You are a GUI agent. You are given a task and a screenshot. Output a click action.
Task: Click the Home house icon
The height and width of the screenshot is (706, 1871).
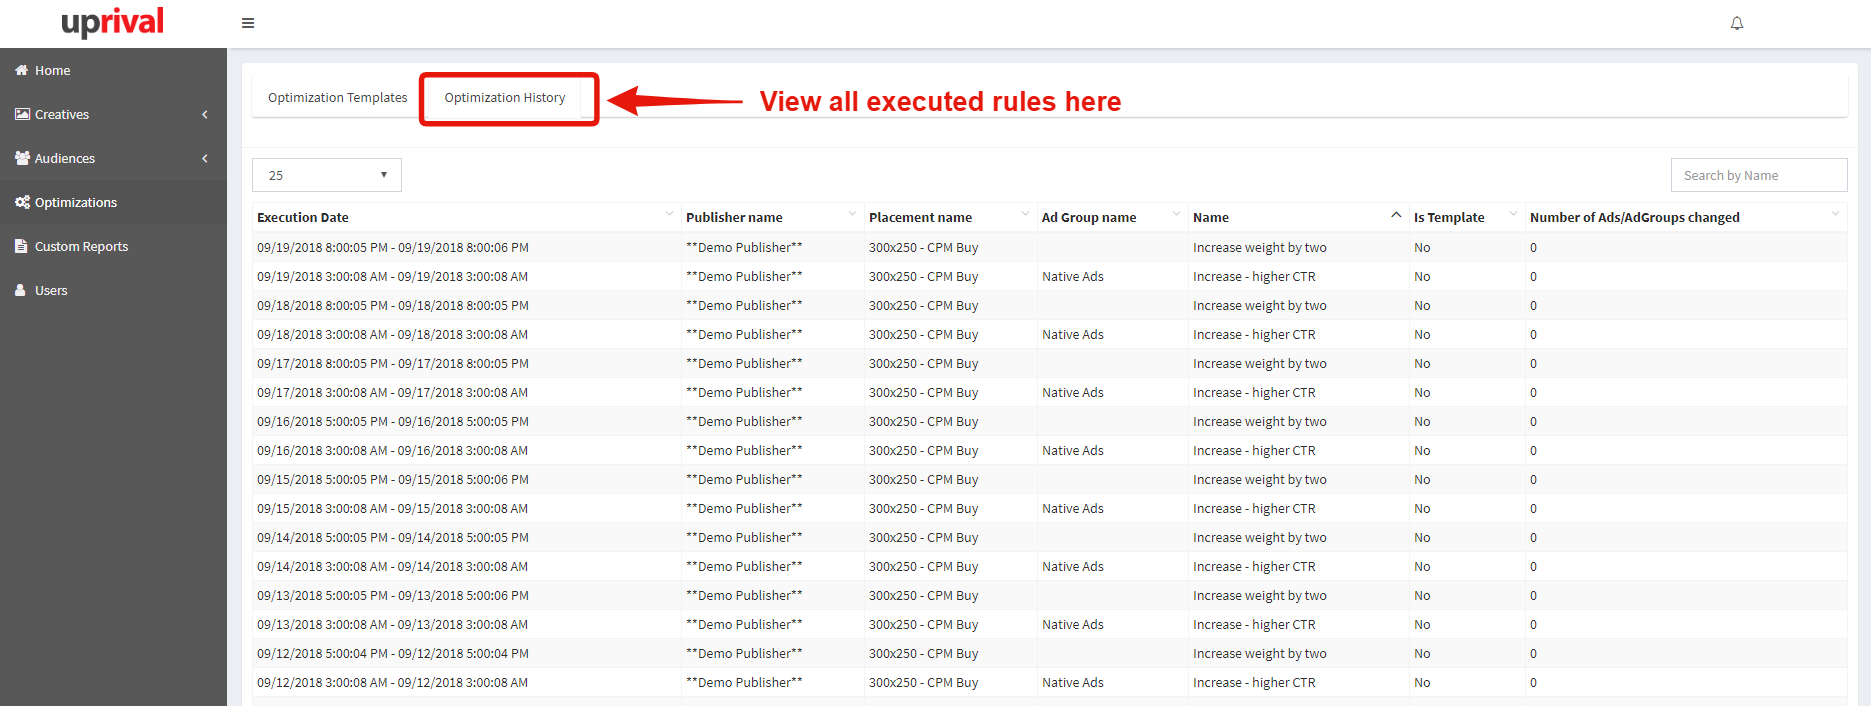coord(22,70)
